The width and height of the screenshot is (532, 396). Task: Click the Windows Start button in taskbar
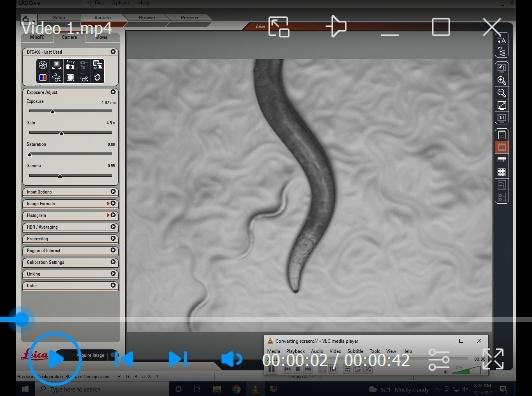[x=25, y=389]
